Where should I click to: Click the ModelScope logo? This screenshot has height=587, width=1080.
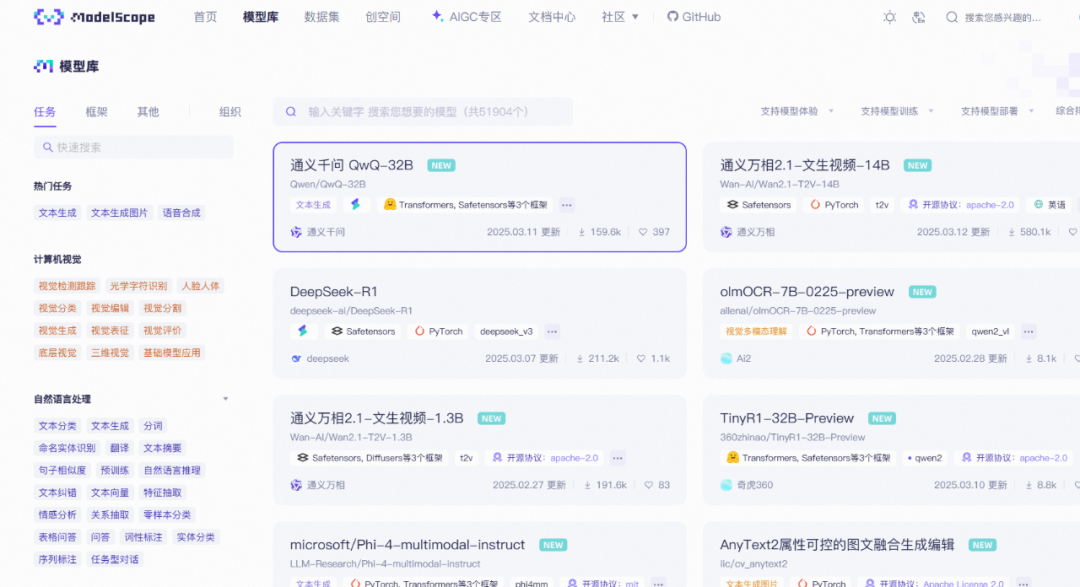click(94, 17)
